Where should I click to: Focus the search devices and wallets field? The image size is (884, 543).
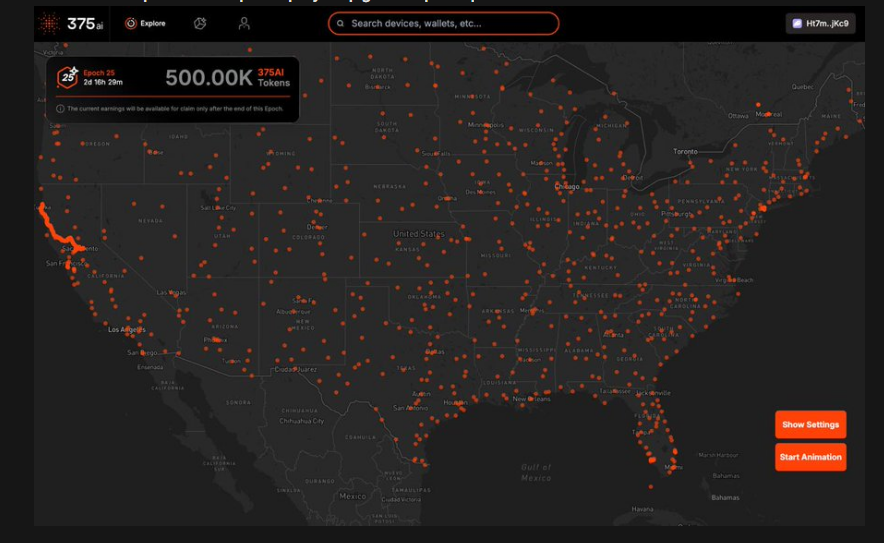pos(450,23)
